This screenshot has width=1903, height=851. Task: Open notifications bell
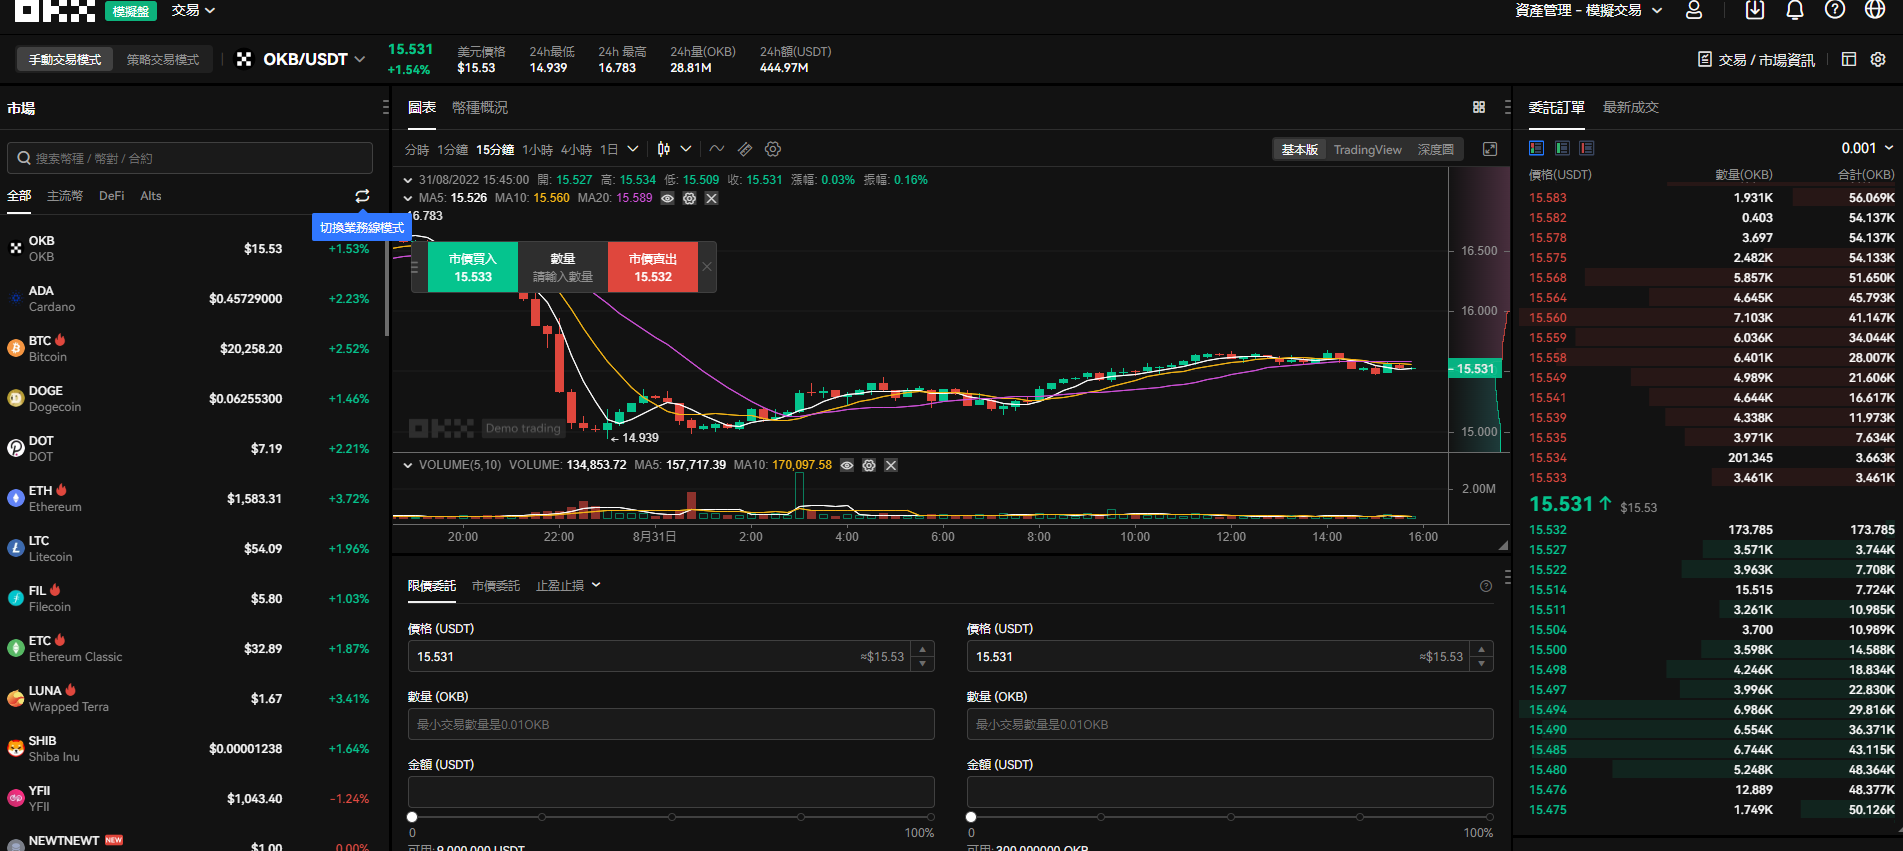click(1795, 10)
